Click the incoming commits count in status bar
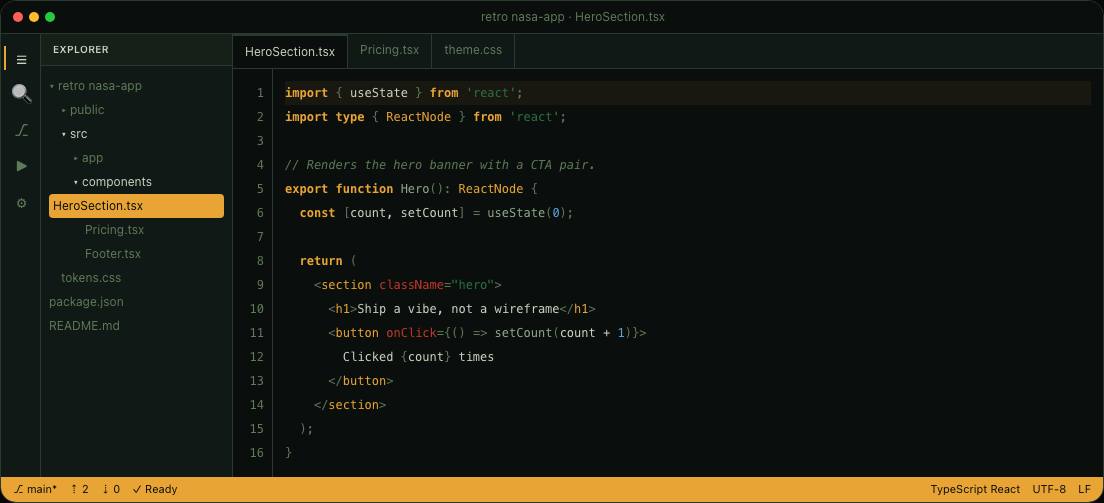1104x503 pixels. click(111, 489)
